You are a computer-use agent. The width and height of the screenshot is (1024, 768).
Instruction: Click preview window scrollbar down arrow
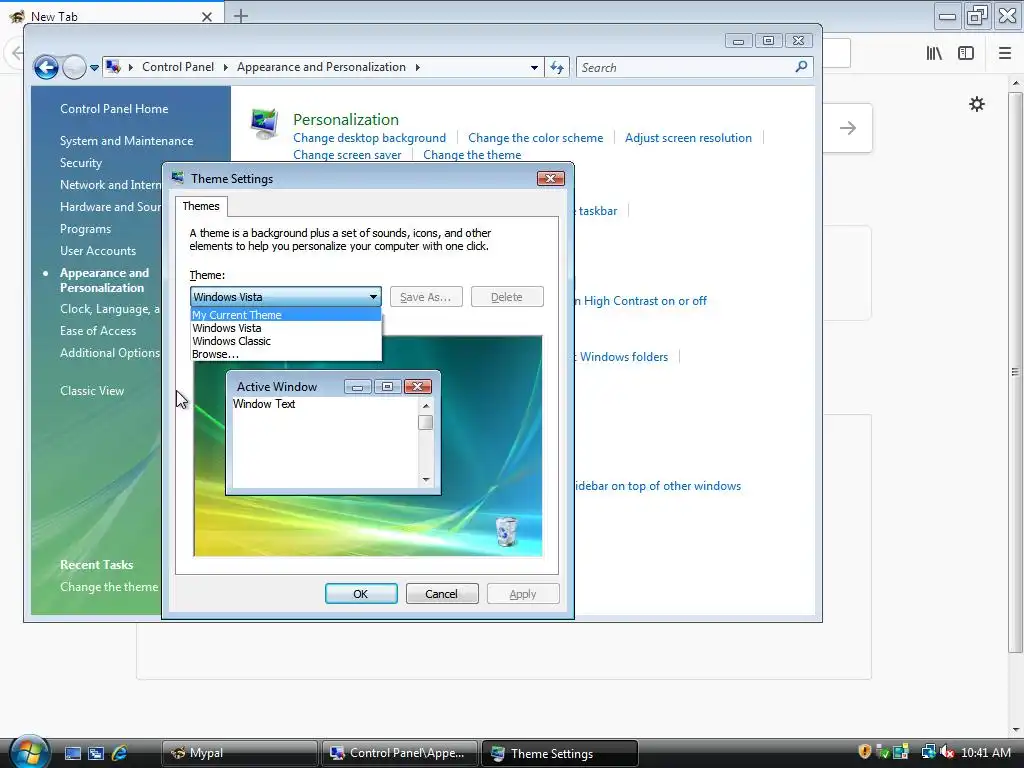tap(426, 480)
